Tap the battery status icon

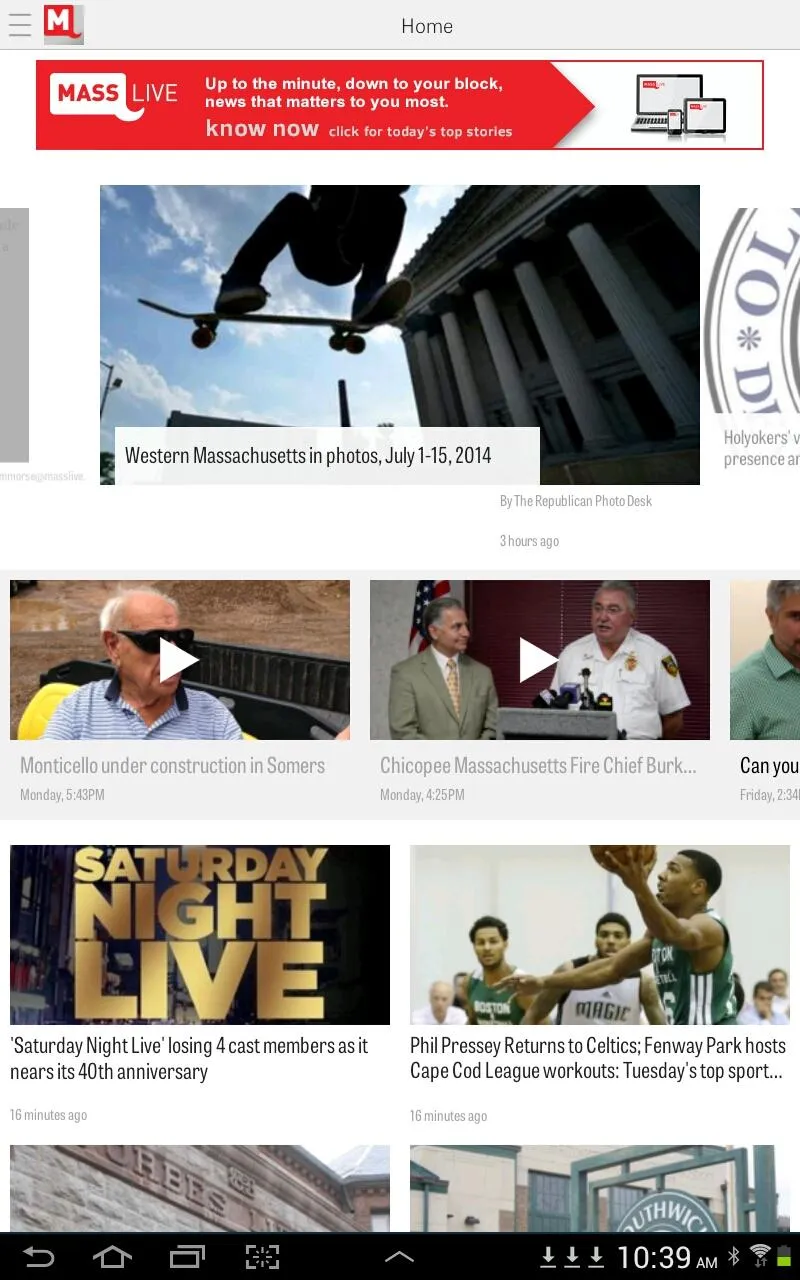click(784, 1256)
